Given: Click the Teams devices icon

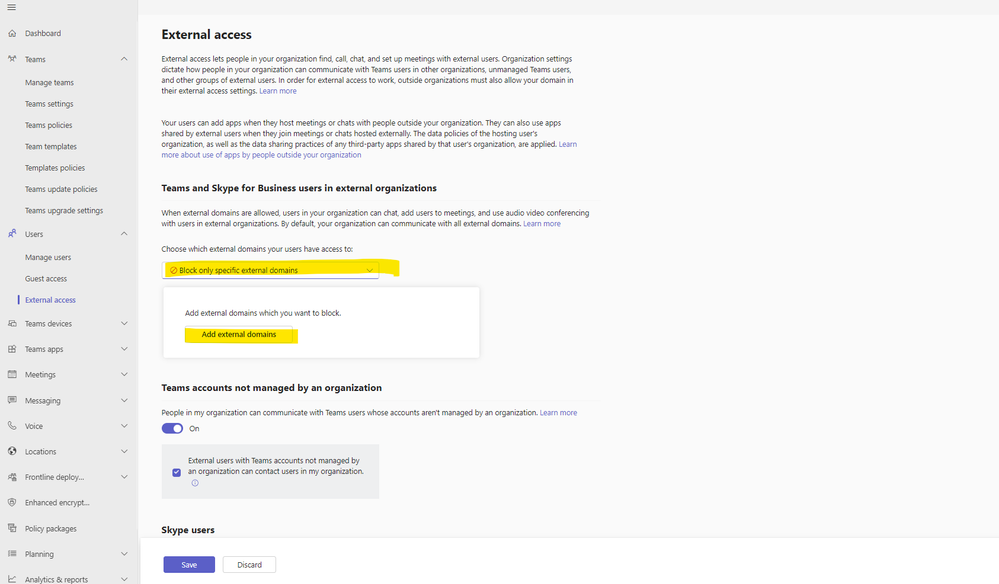Looking at the screenshot, I should 12,324.
